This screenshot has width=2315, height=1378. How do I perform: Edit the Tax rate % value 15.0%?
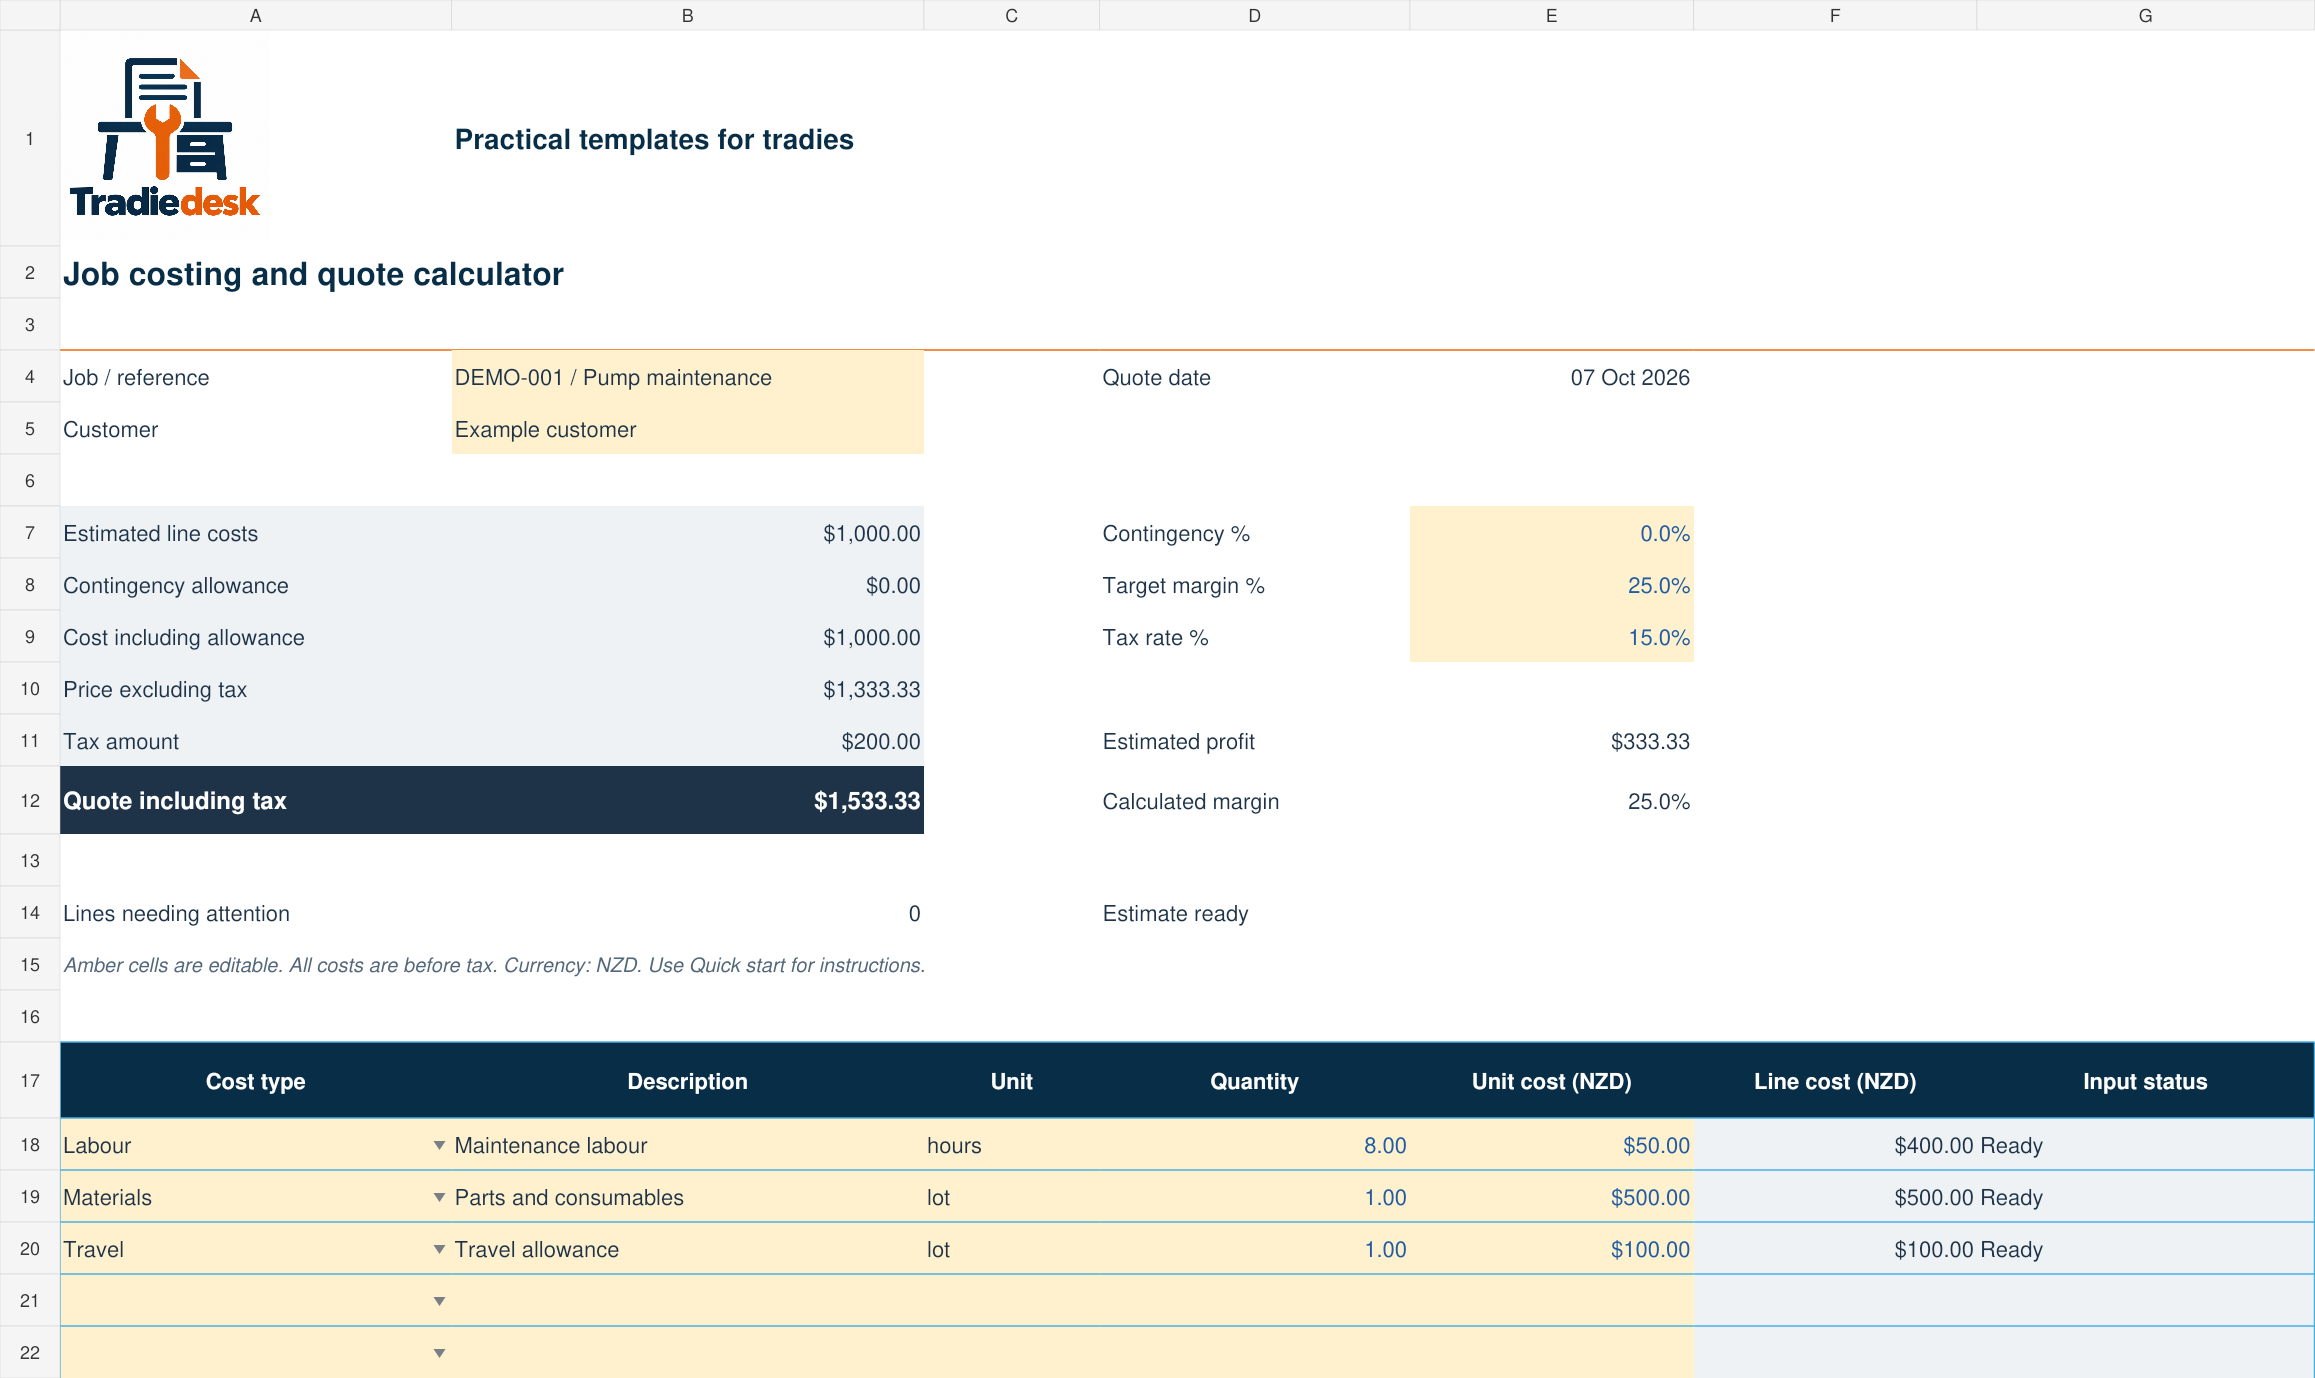pyautogui.click(x=1551, y=637)
